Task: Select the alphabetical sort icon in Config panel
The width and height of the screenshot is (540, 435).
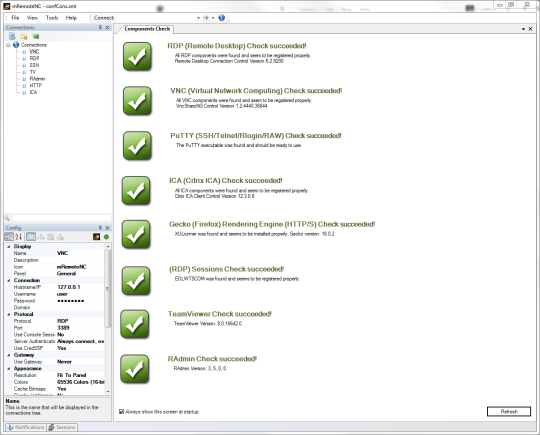Action: click(19, 237)
